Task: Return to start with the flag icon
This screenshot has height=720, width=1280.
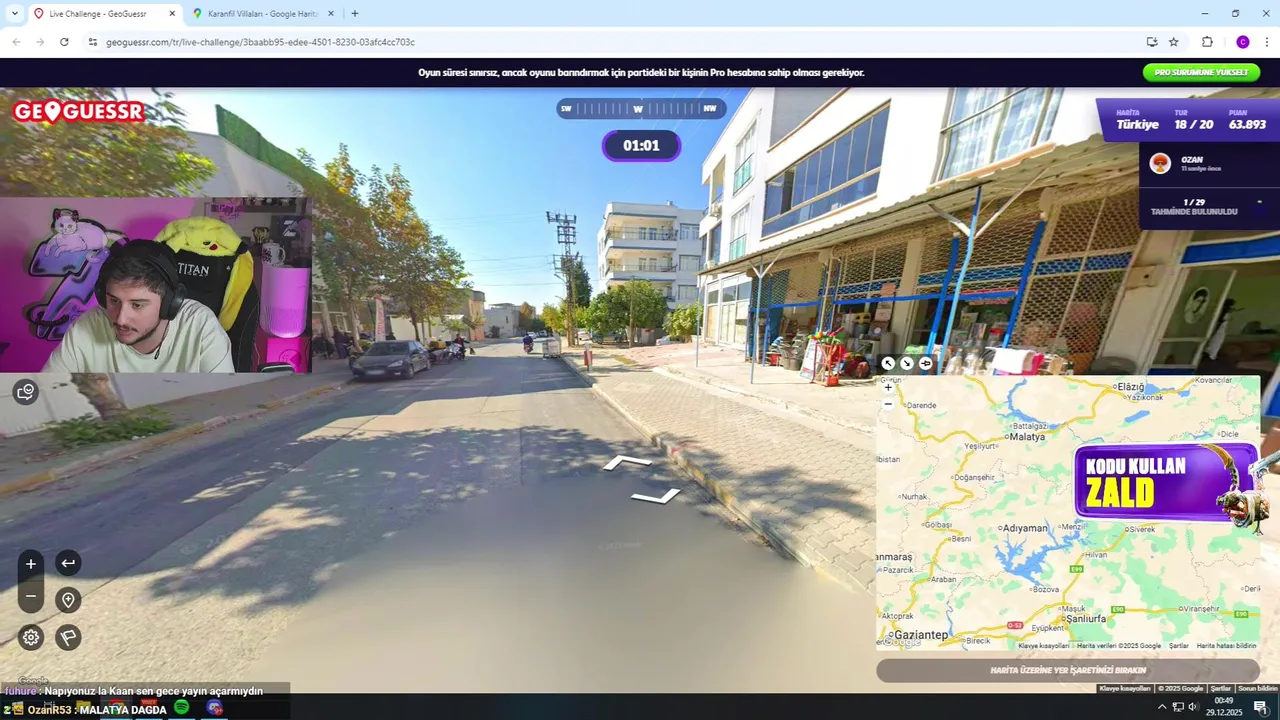Action: [68, 637]
